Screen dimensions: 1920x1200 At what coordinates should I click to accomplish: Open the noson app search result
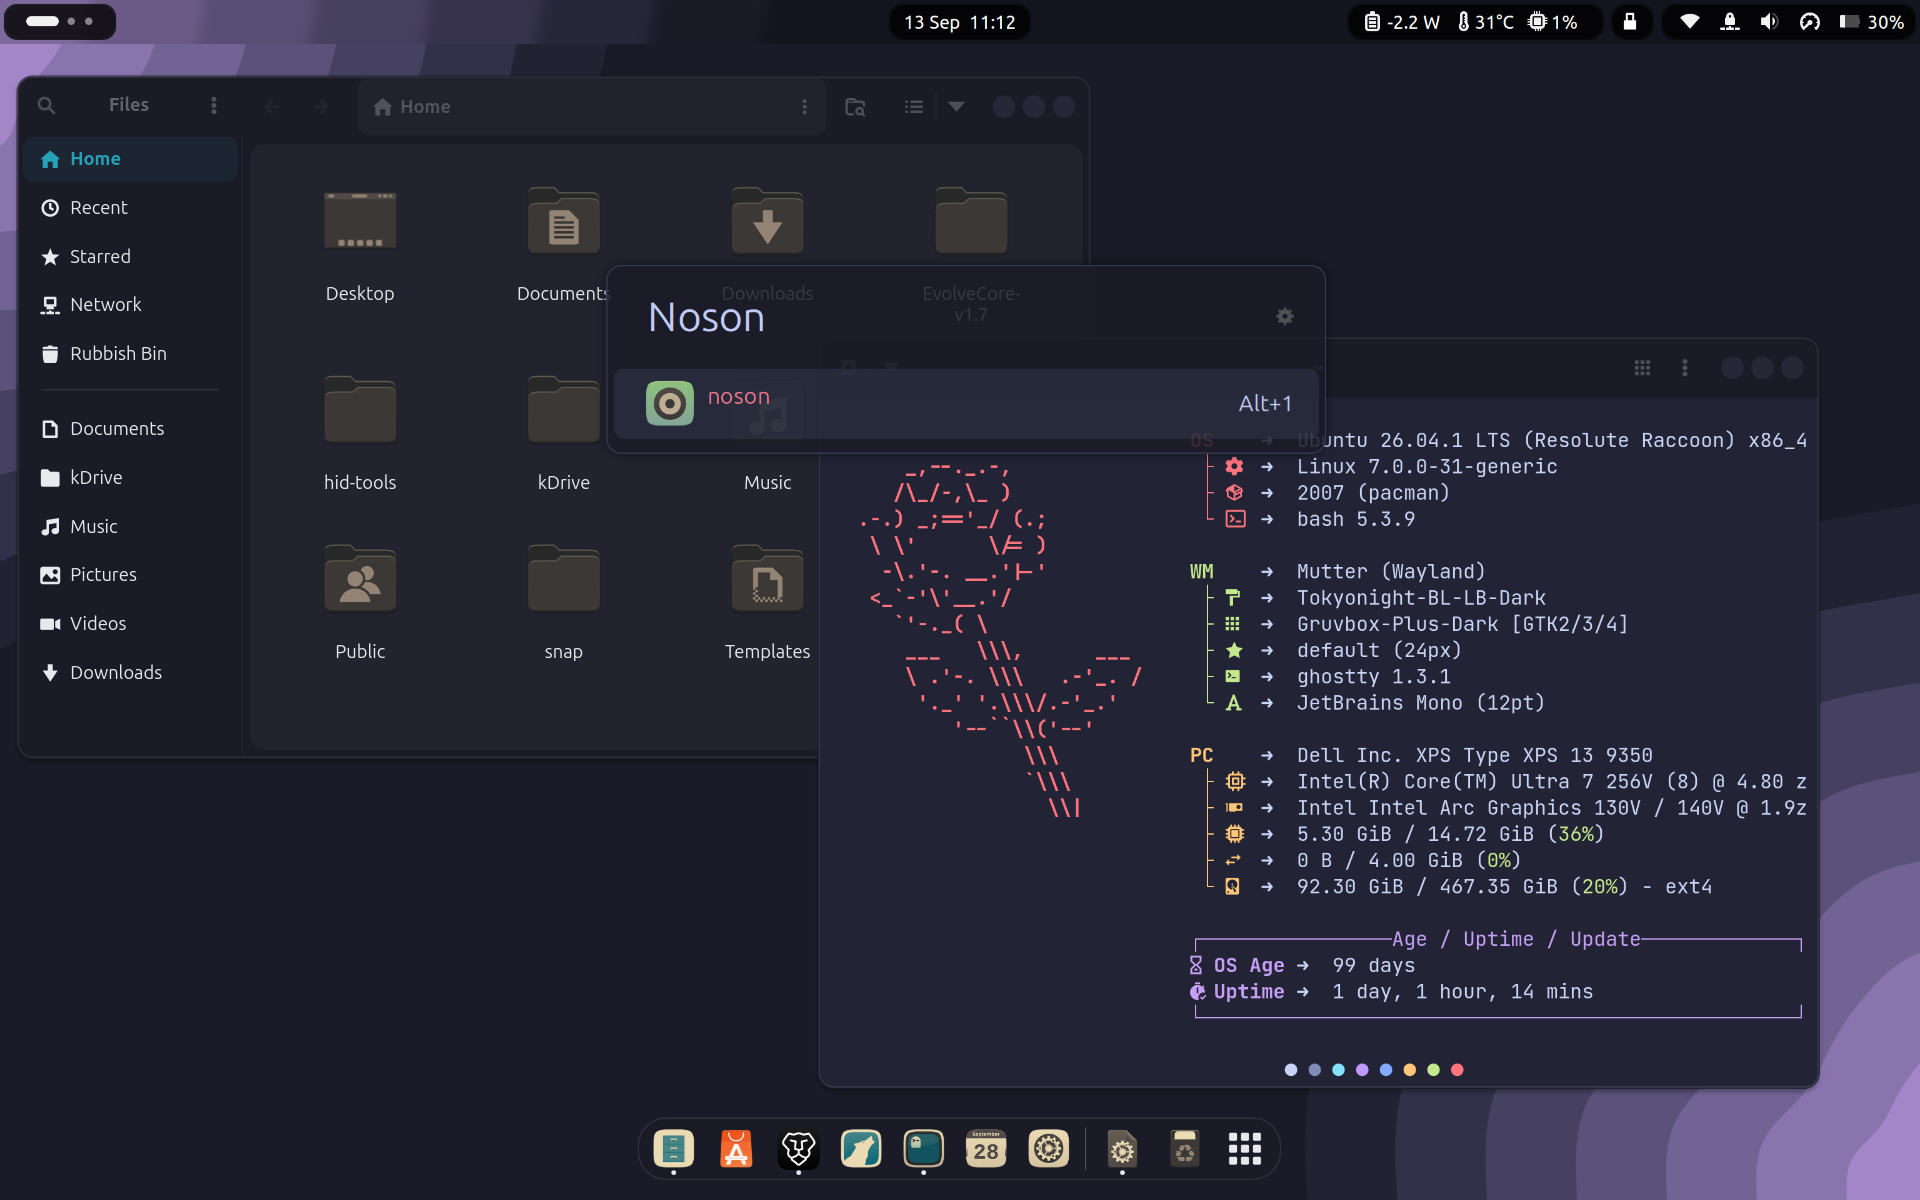point(966,404)
